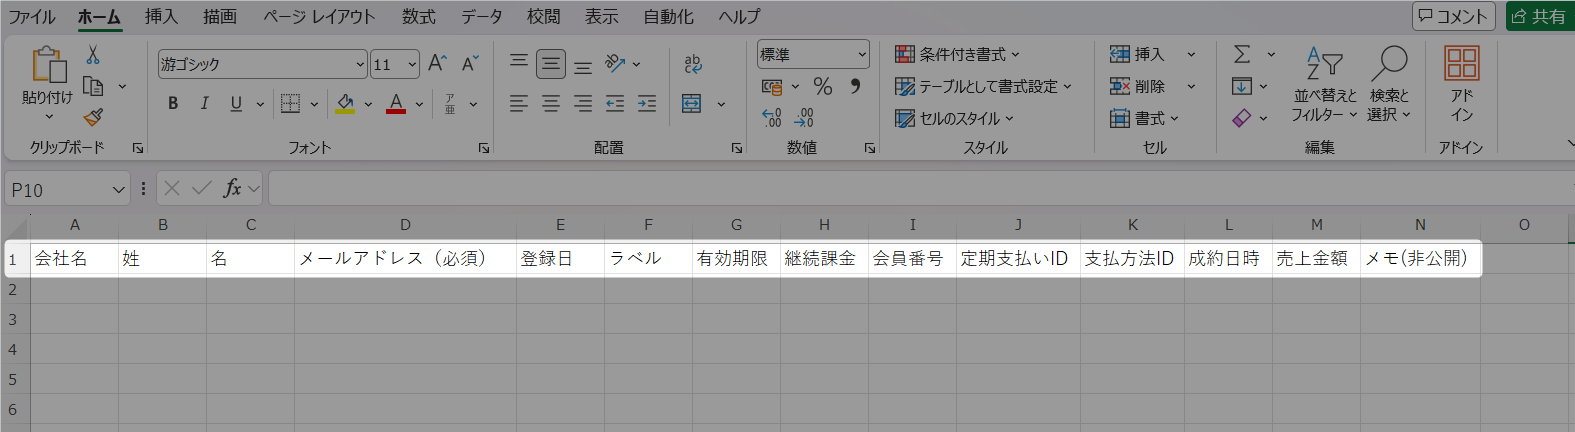
Task: Expand the number format 標準 dropdown
Action: (861, 55)
